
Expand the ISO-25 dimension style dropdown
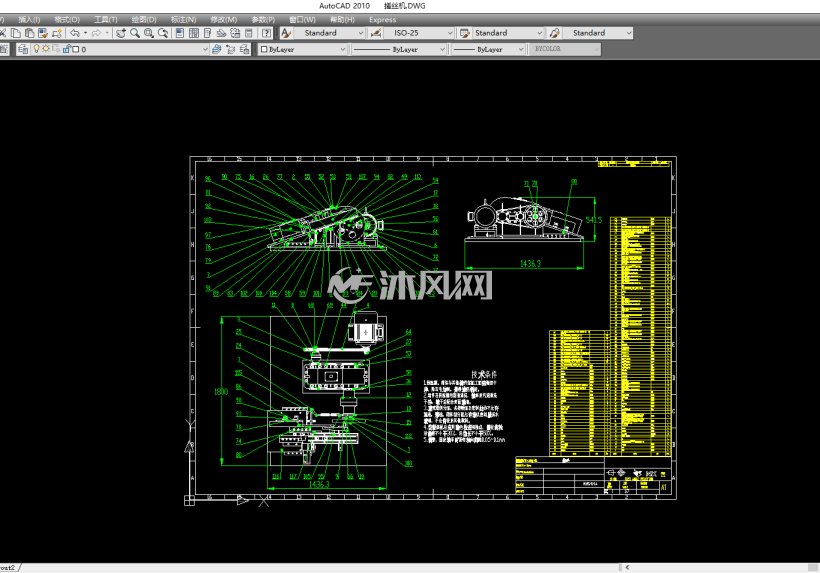pyautogui.click(x=450, y=33)
